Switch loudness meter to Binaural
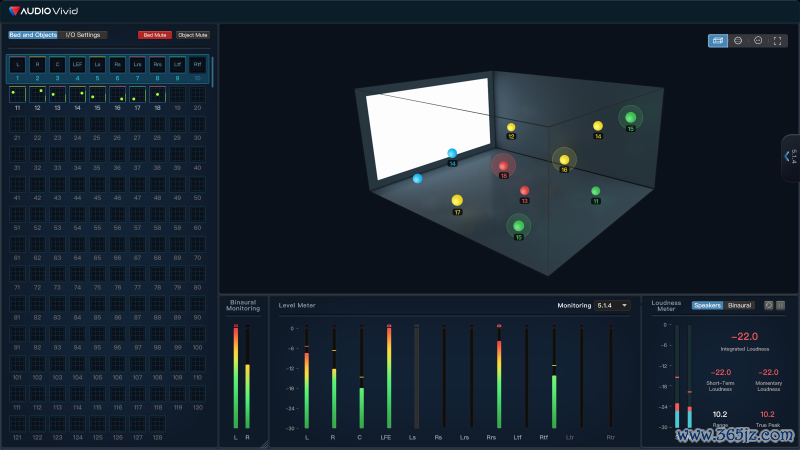 click(740, 305)
